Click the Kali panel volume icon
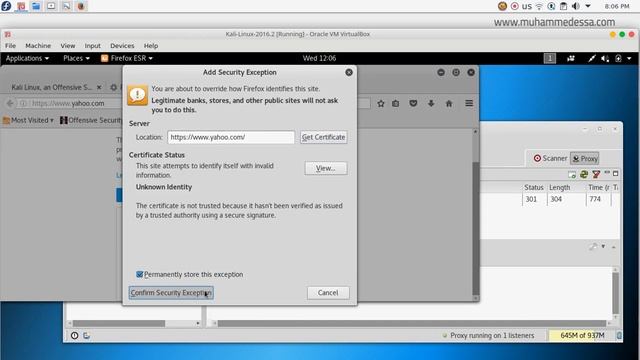The width and height of the screenshot is (640, 360). [605, 58]
